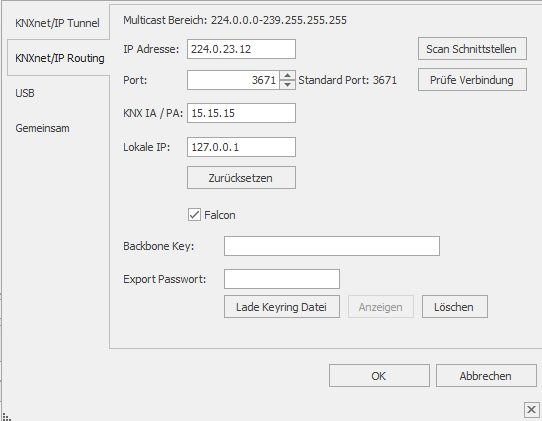Image resolution: width=542 pixels, height=421 pixels.
Task: Click Lade Keyring Datei button
Action: (x=282, y=307)
